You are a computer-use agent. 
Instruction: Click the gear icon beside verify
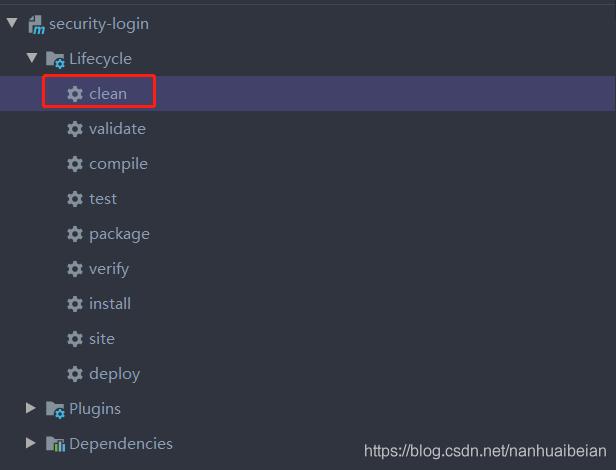[75, 269]
